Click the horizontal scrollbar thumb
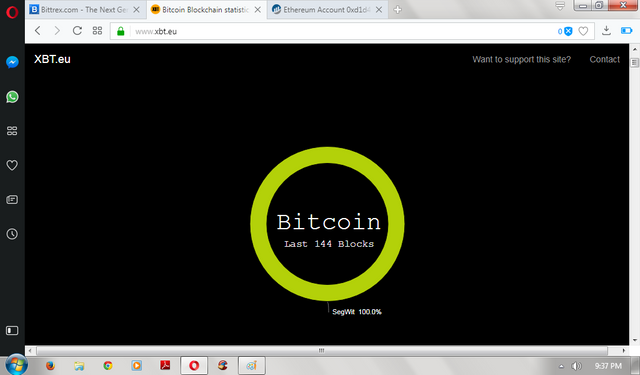 (x=322, y=351)
